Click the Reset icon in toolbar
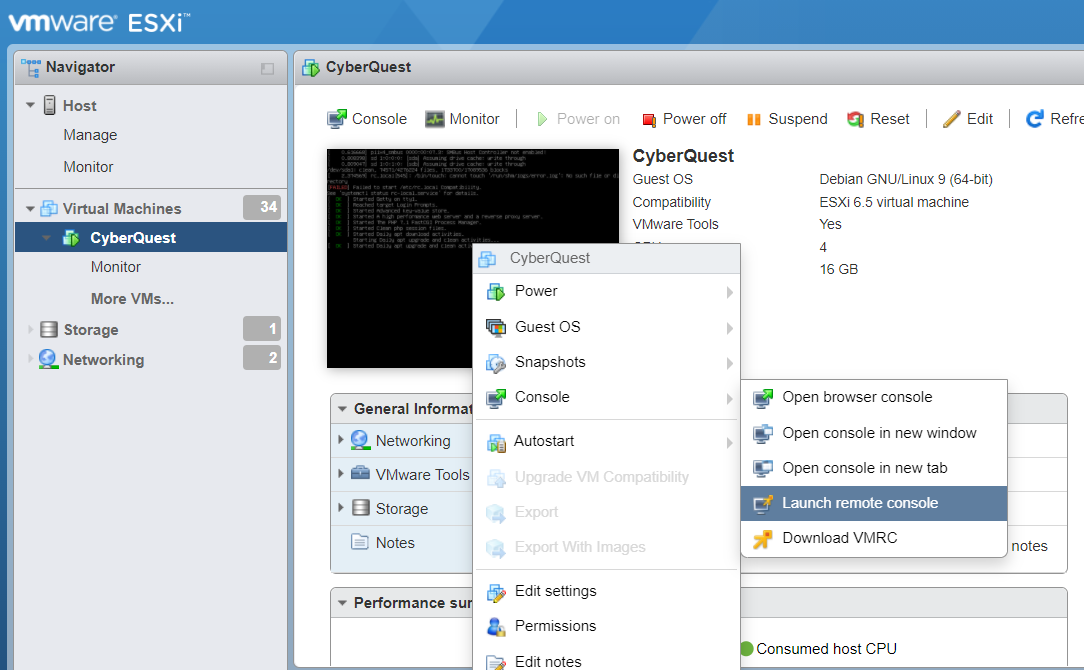Screen dimensions: 1084x670 click(x=855, y=119)
